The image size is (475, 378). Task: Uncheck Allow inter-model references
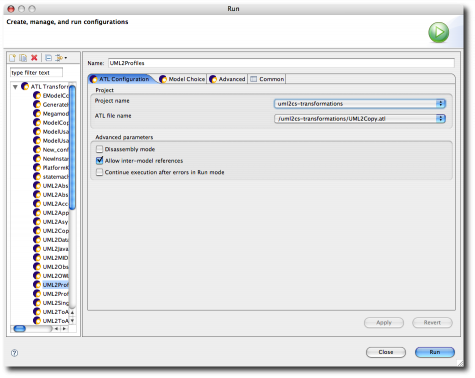tap(99, 161)
